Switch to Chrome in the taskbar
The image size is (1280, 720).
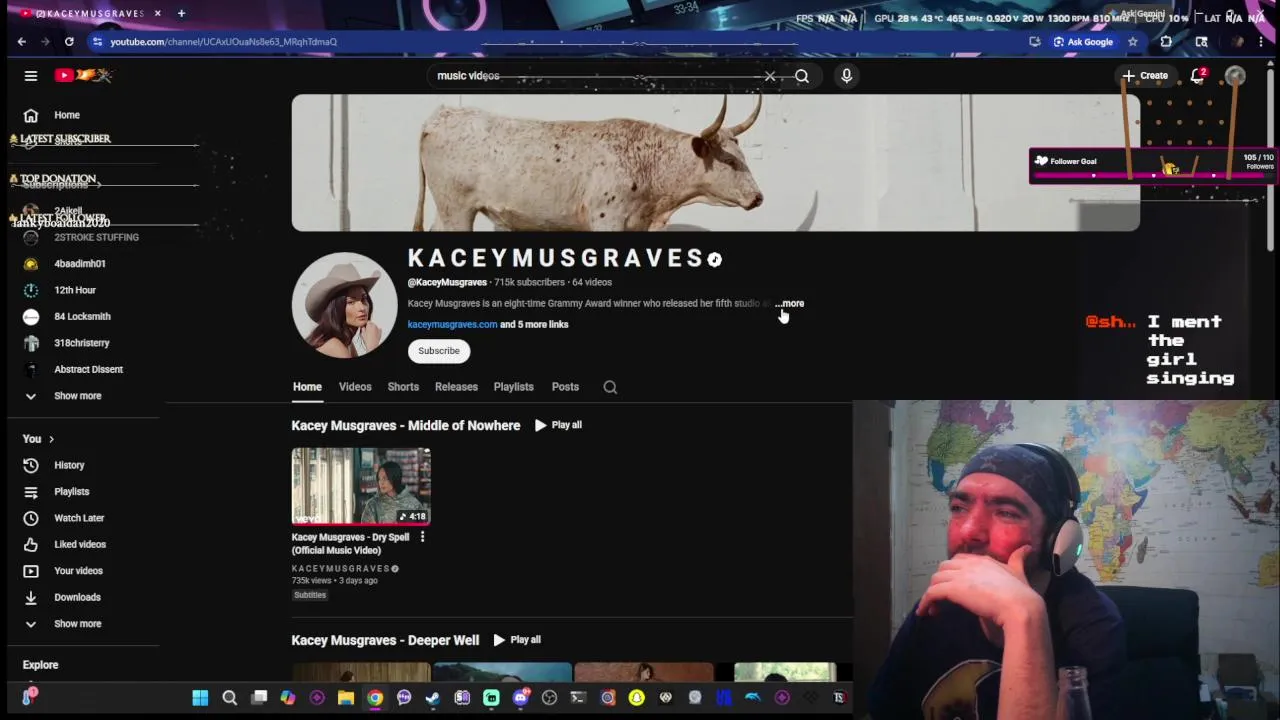[375, 698]
